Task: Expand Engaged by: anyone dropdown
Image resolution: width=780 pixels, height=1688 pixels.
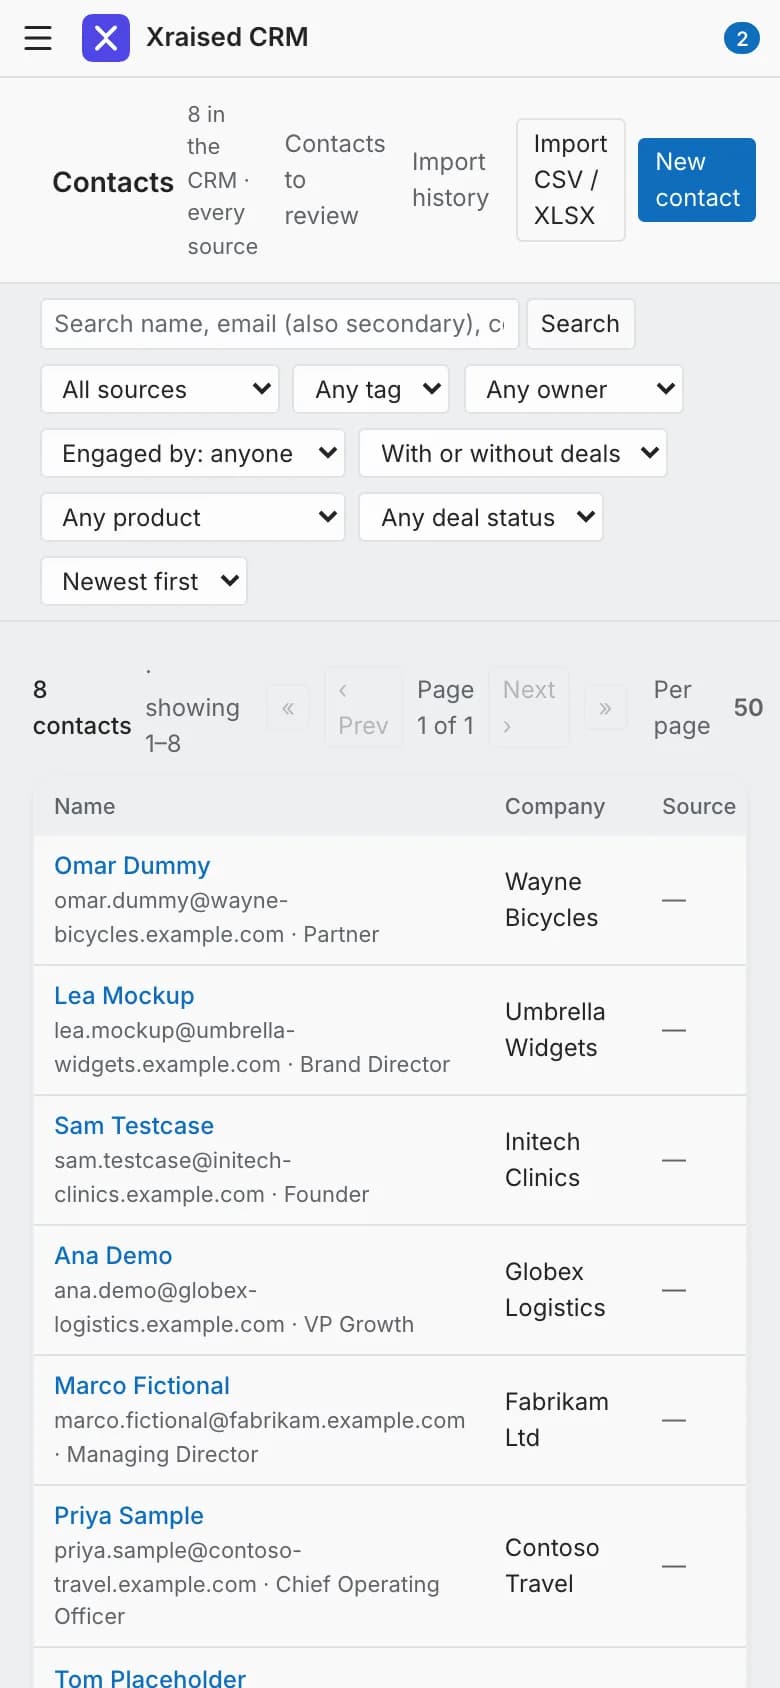Action: (x=193, y=453)
